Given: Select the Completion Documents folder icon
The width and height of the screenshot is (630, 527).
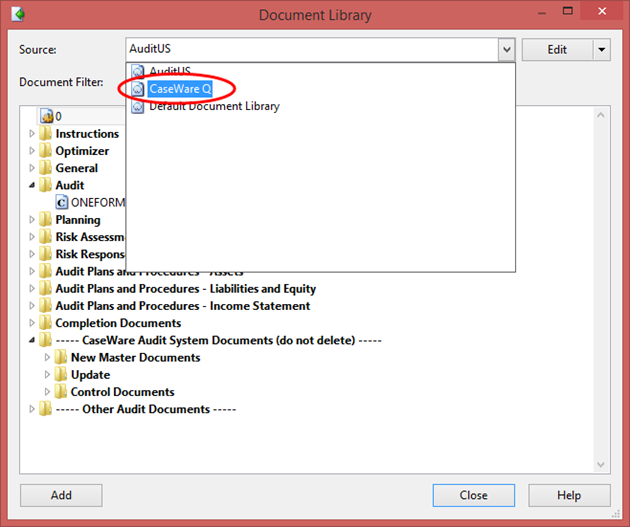Looking at the screenshot, I should (x=45, y=323).
